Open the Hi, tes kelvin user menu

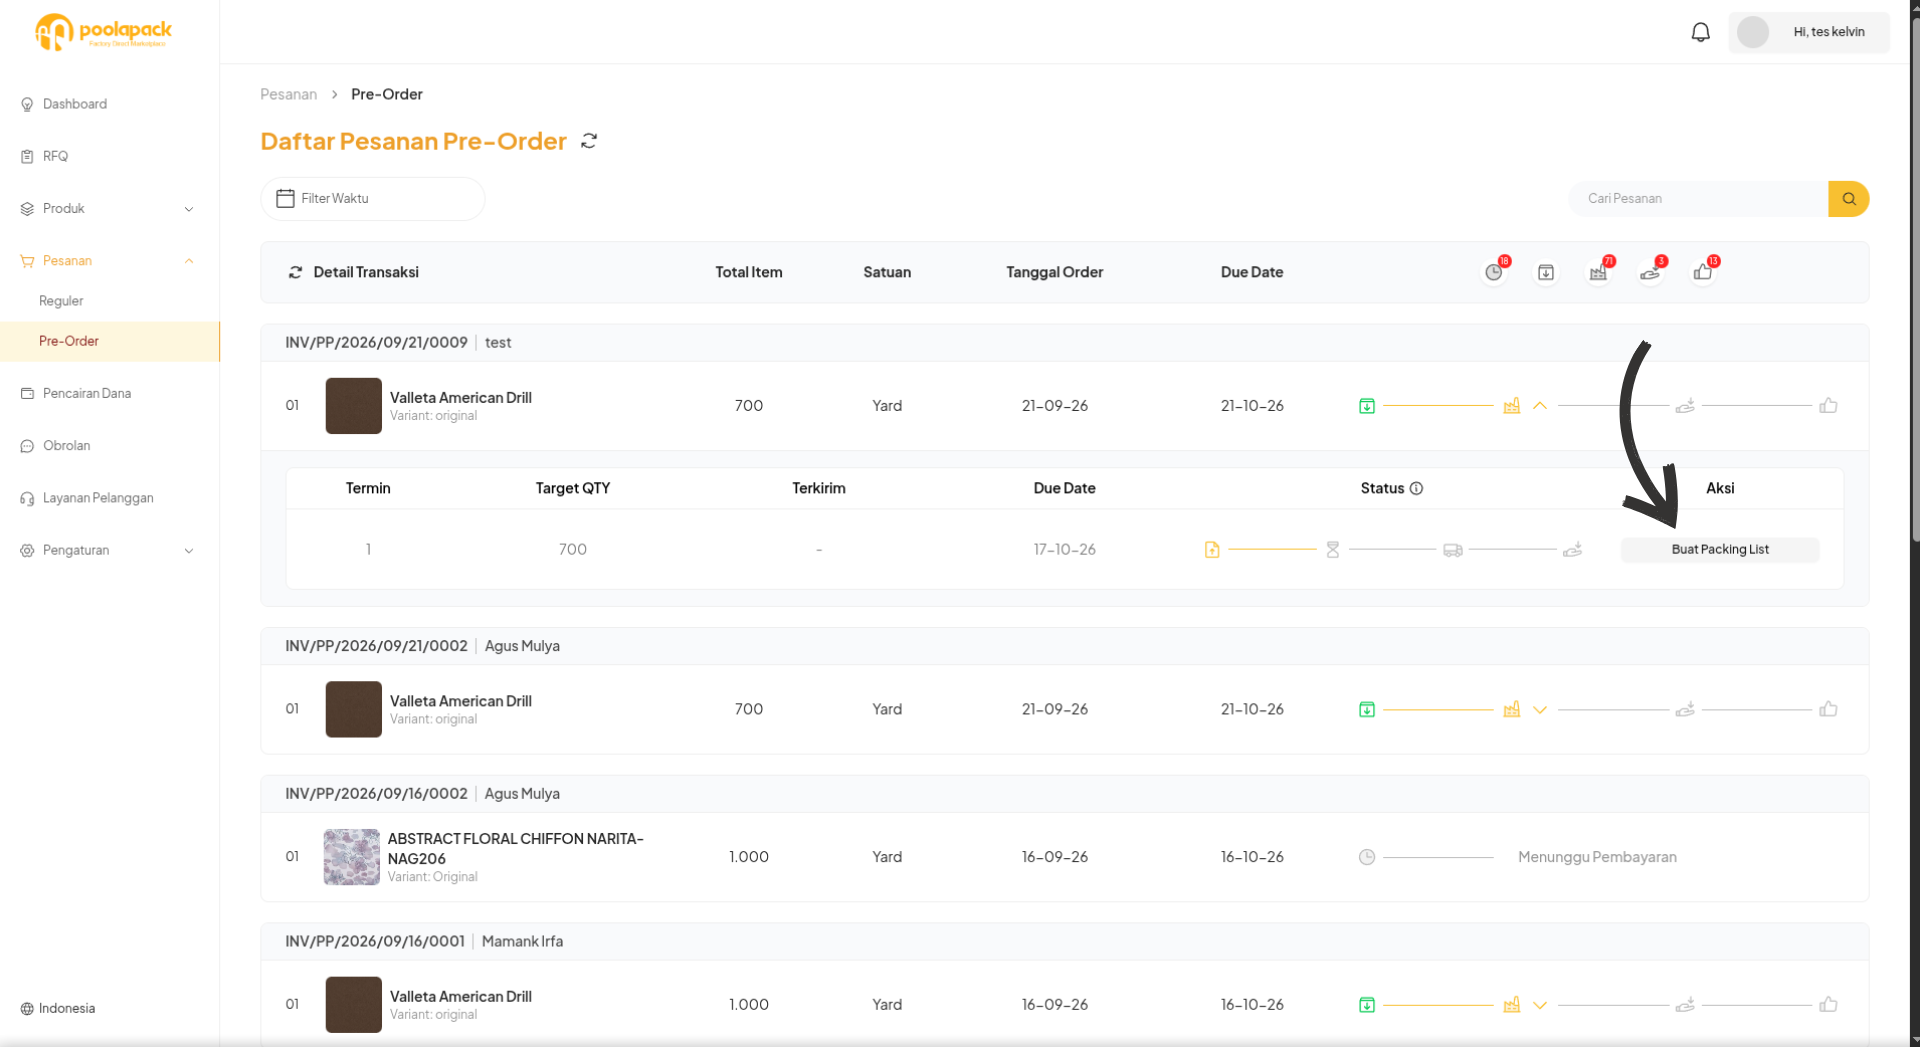(1808, 32)
